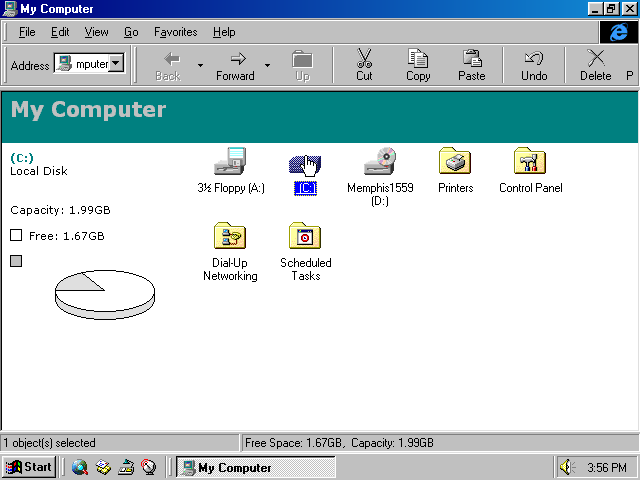Minimize the My Computer window
The width and height of the screenshot is (640, 480).
[595, 9]
